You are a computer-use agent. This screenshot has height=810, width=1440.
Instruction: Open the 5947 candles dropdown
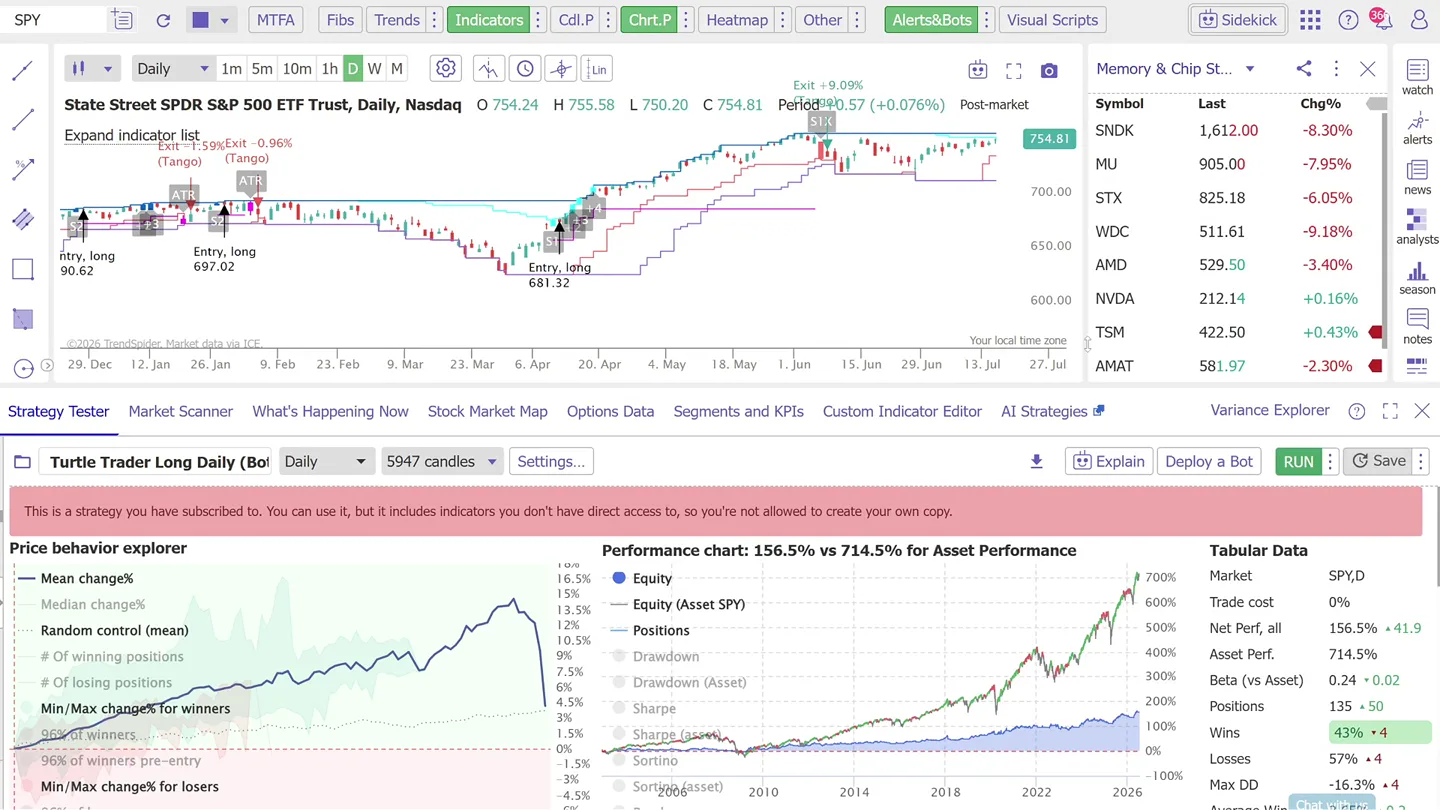tap(441, 461)
